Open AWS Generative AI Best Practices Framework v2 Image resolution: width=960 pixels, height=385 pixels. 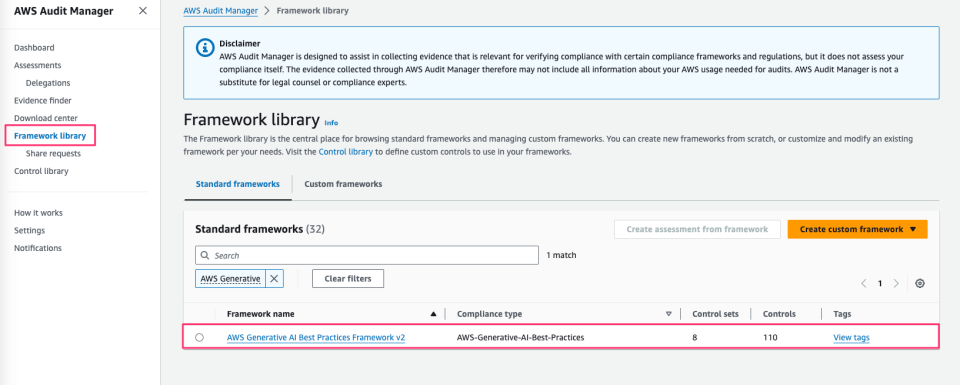point(316,337)
